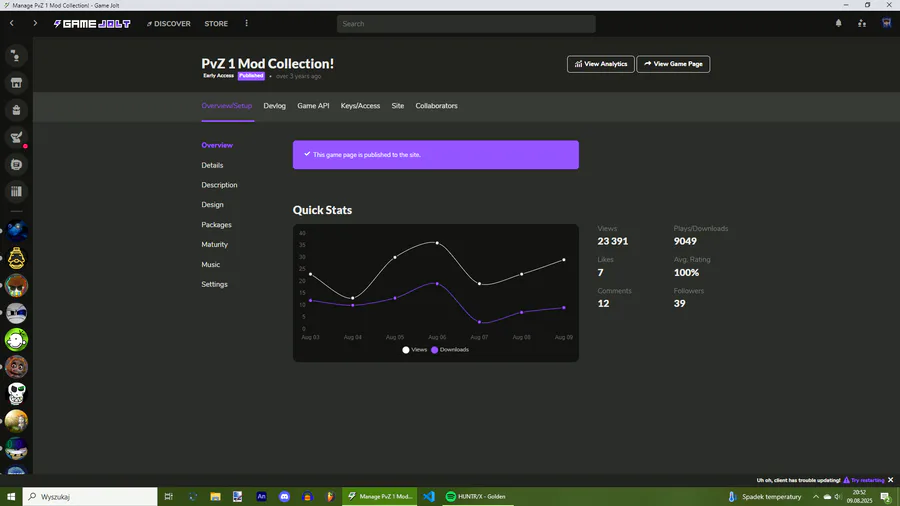The height and width of the screenshot is (506, 900).
Task: Open the three-dot more menu in navbar
Action: (247, 24)
